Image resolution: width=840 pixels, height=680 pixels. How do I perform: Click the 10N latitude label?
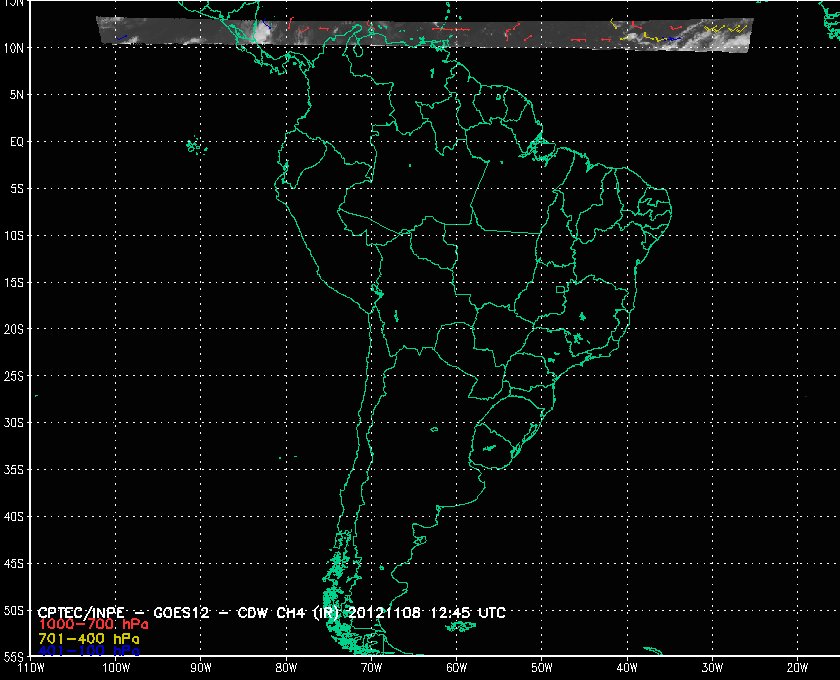tap(14, 48)
